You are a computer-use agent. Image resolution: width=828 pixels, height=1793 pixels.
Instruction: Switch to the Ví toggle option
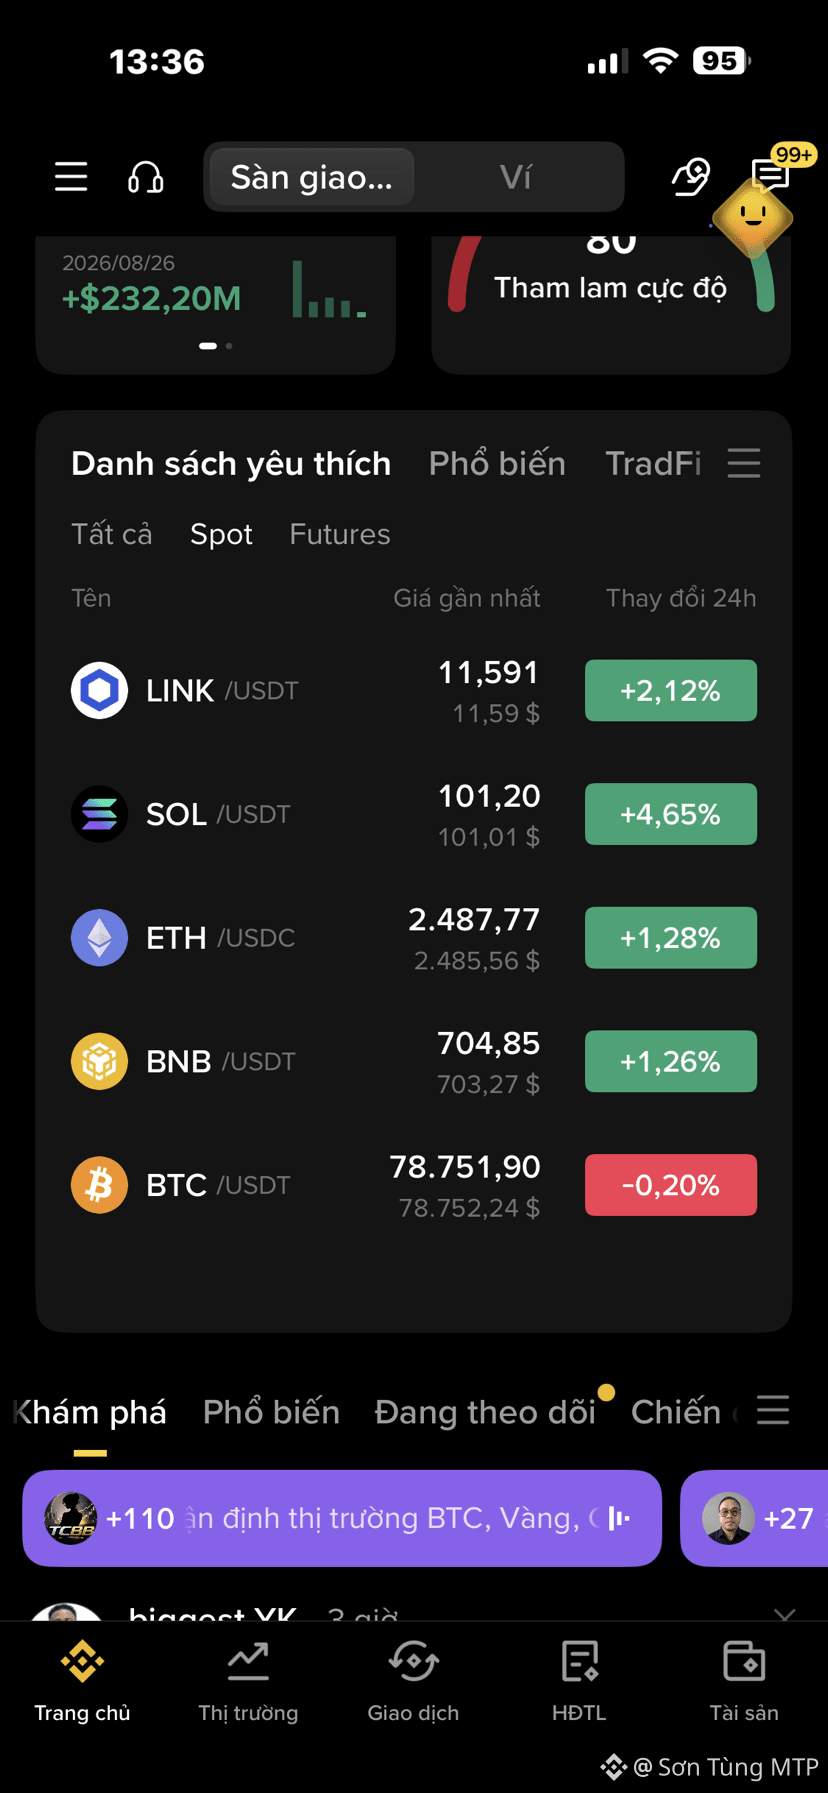pos(516,178)
